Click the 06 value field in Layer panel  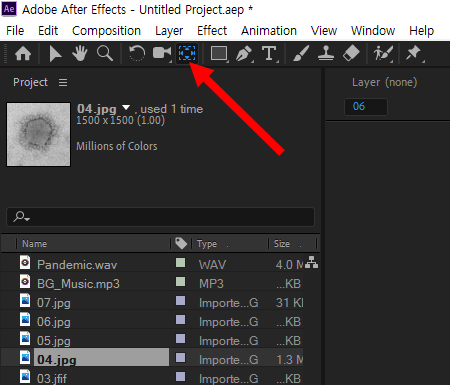(366, 107)
